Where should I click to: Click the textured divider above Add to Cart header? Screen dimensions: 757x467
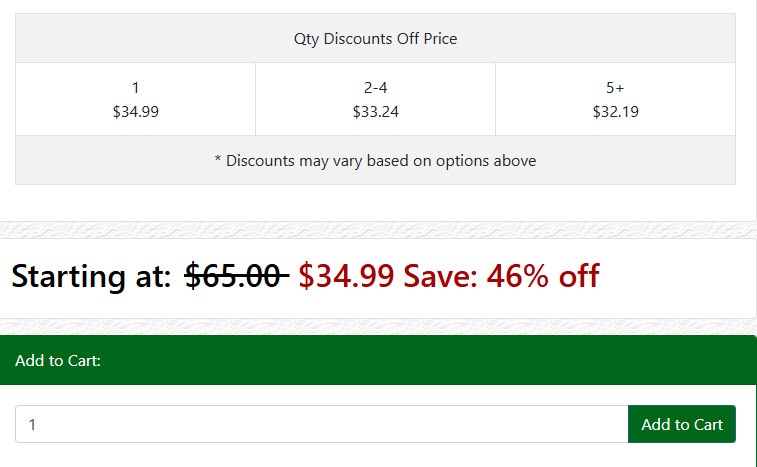click(x=378, y=327)
